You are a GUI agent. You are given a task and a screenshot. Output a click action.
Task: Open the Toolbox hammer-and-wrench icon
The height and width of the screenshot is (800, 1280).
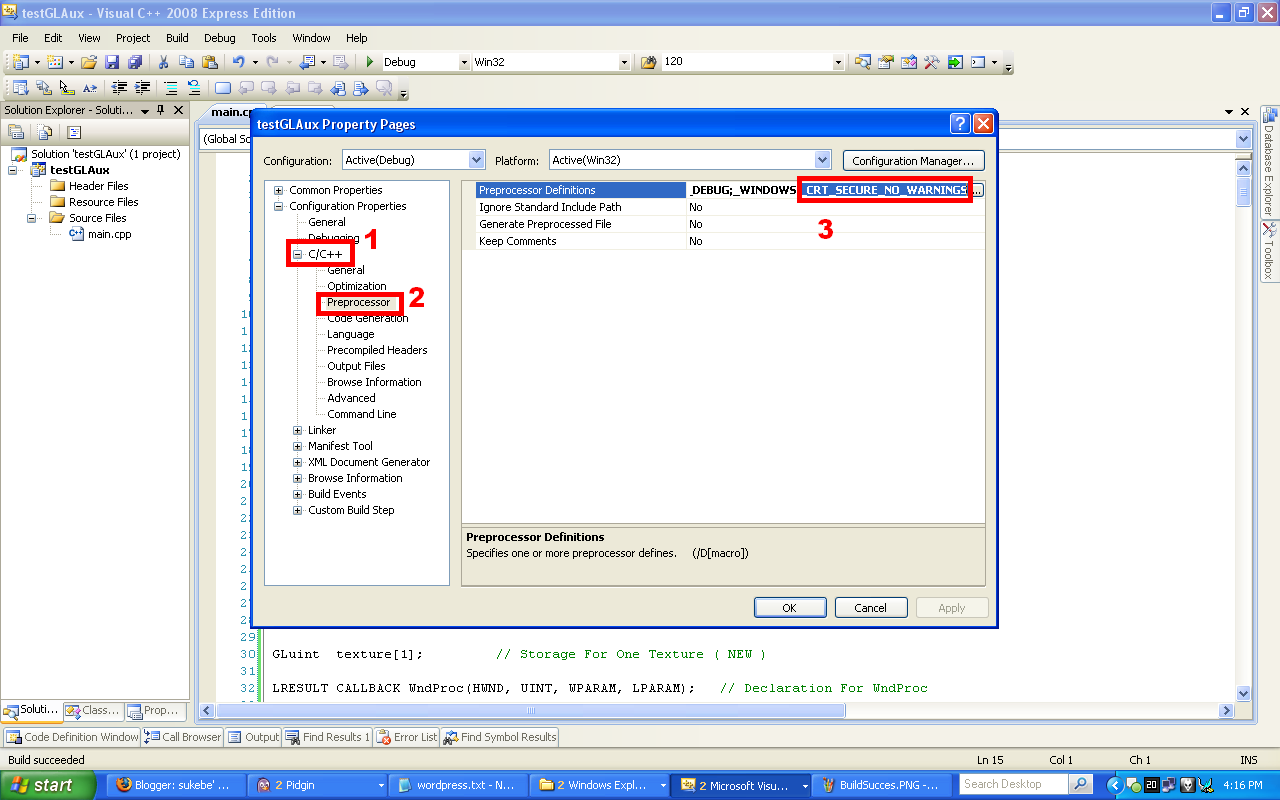(x=932, y=62)
